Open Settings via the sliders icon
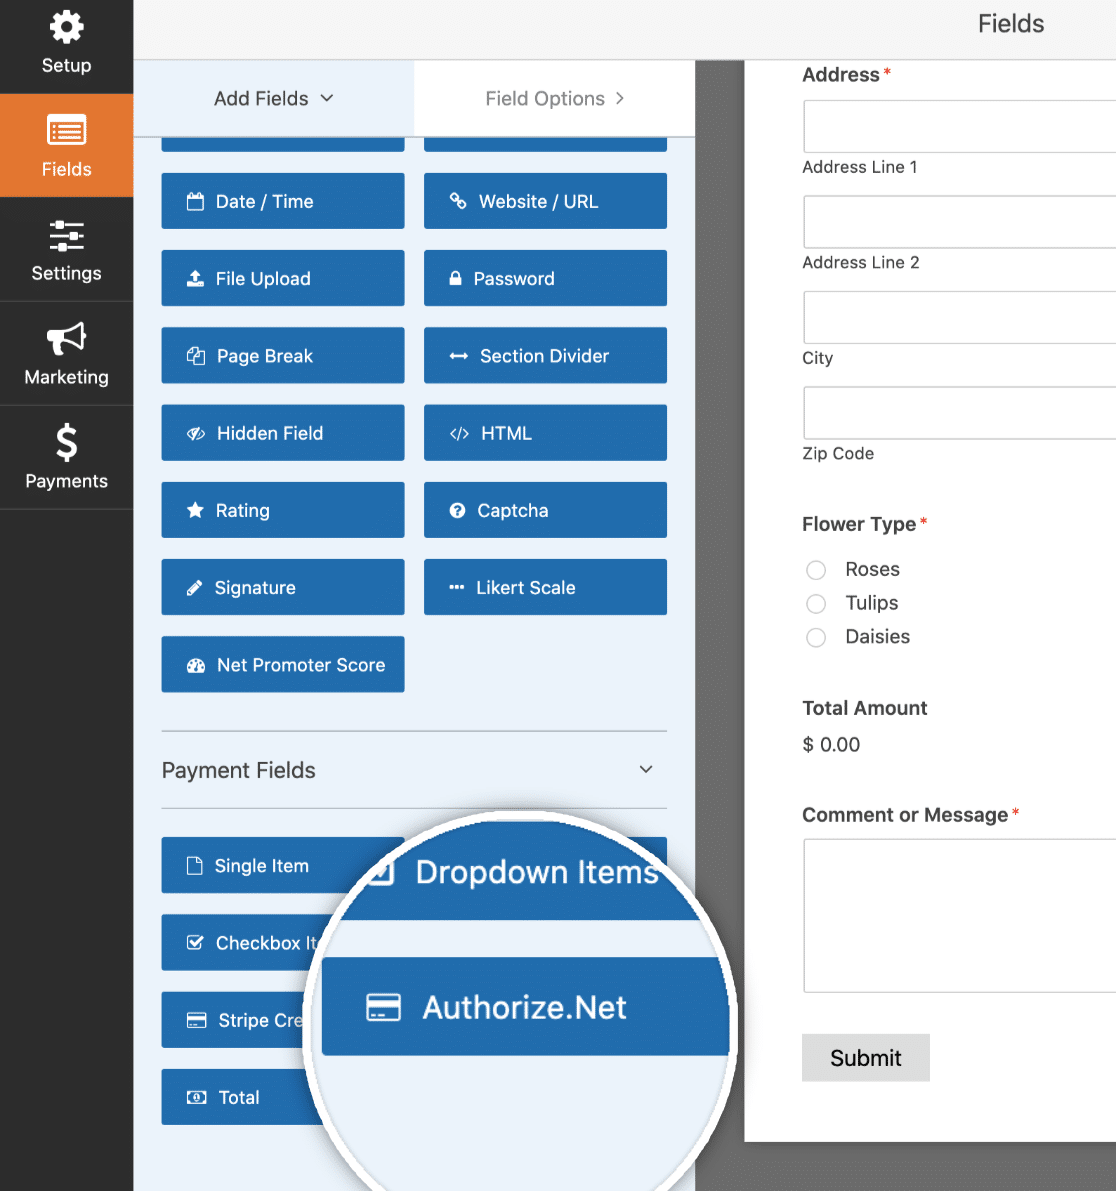This screenshot has height=1191, width=1116. click(66, 250)
